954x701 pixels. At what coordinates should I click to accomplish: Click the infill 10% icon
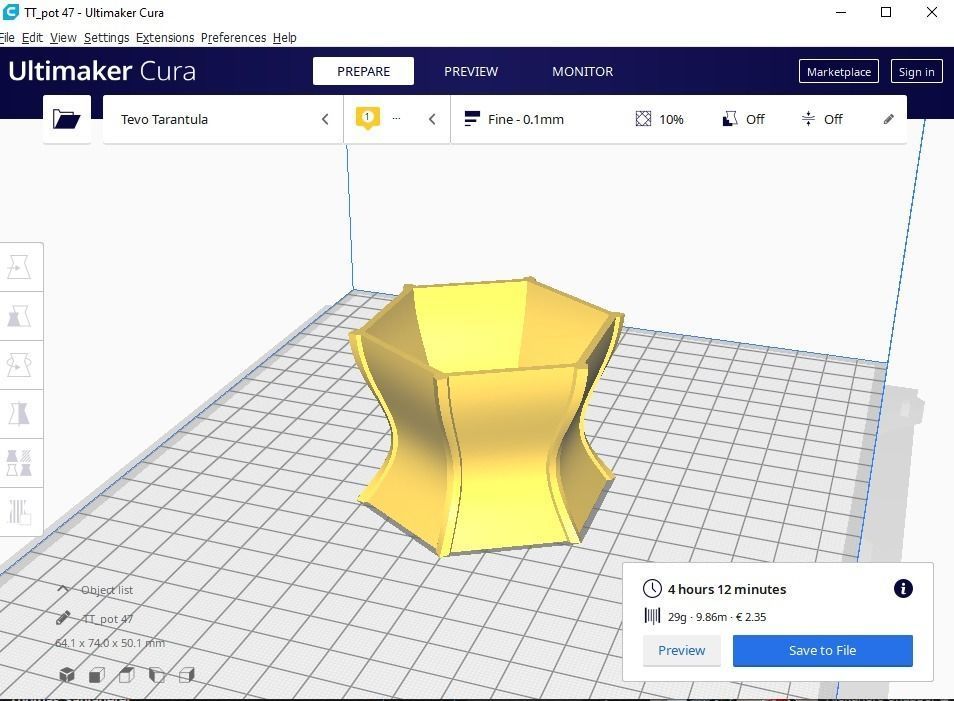pyautogui.click(x=643, y=119)
